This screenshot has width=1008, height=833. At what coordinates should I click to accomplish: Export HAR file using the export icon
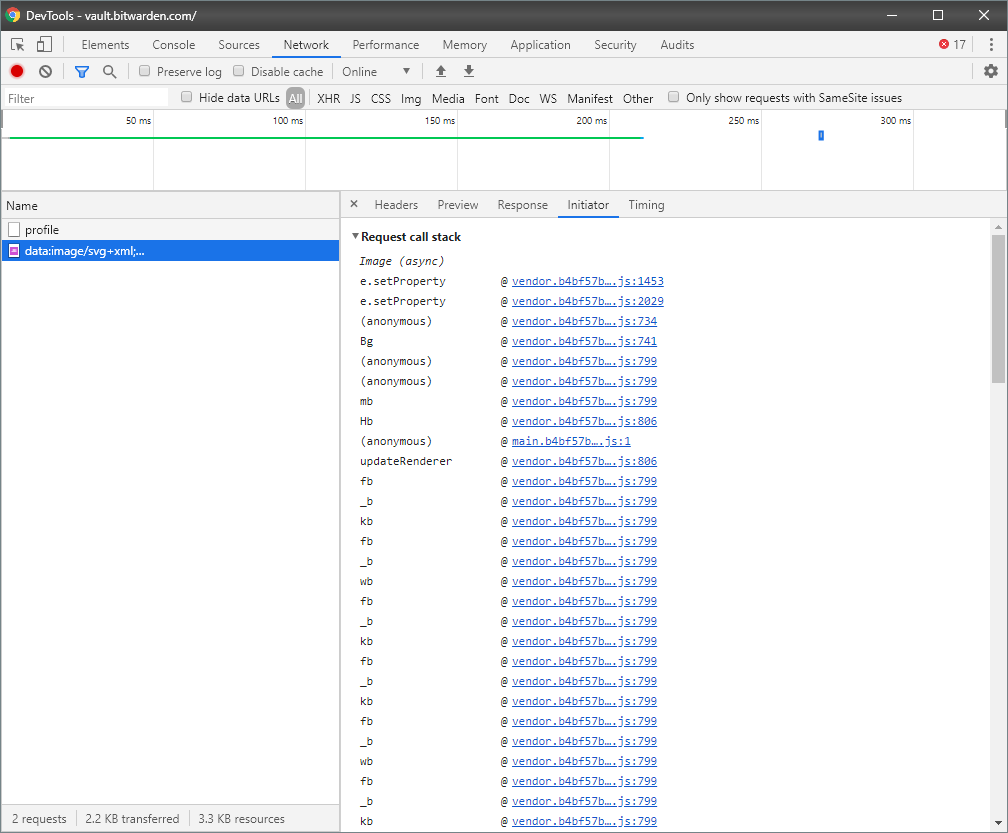[468, 71]
